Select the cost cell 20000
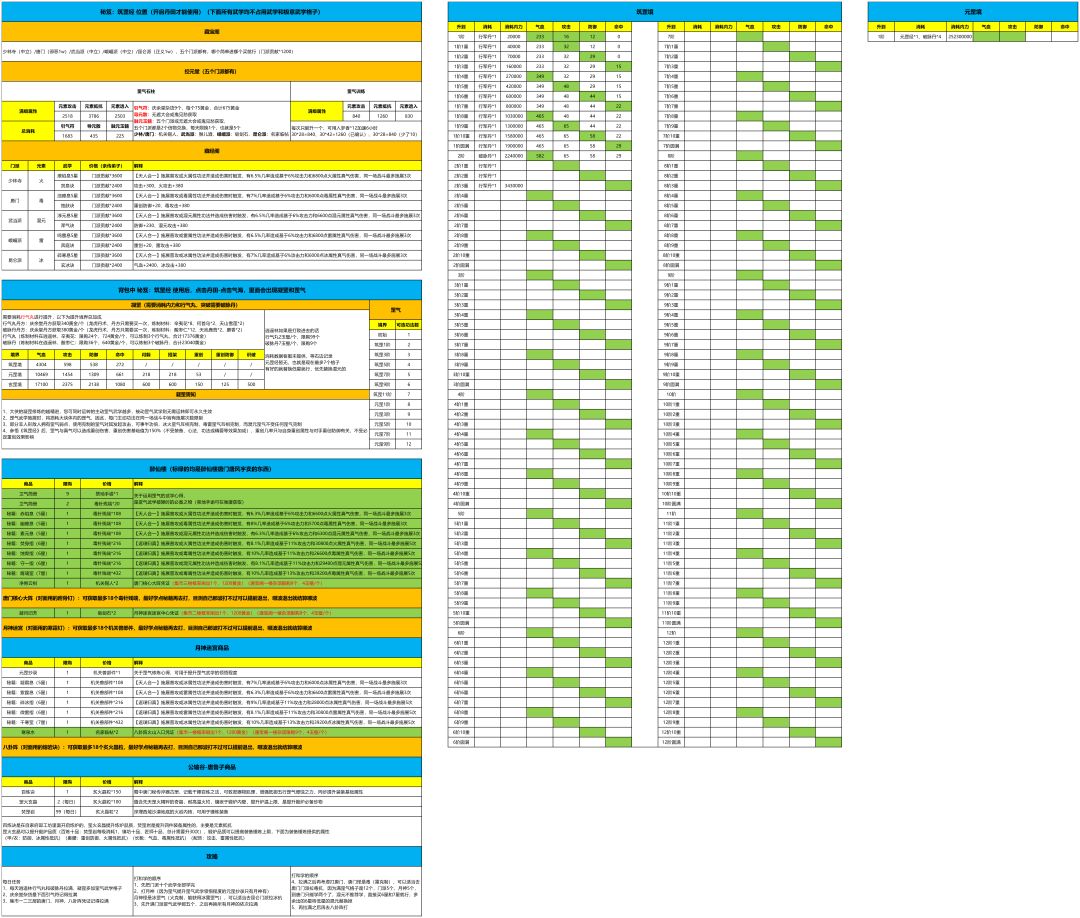This screenshot has height=918, width=1080. tap(514, 36)
